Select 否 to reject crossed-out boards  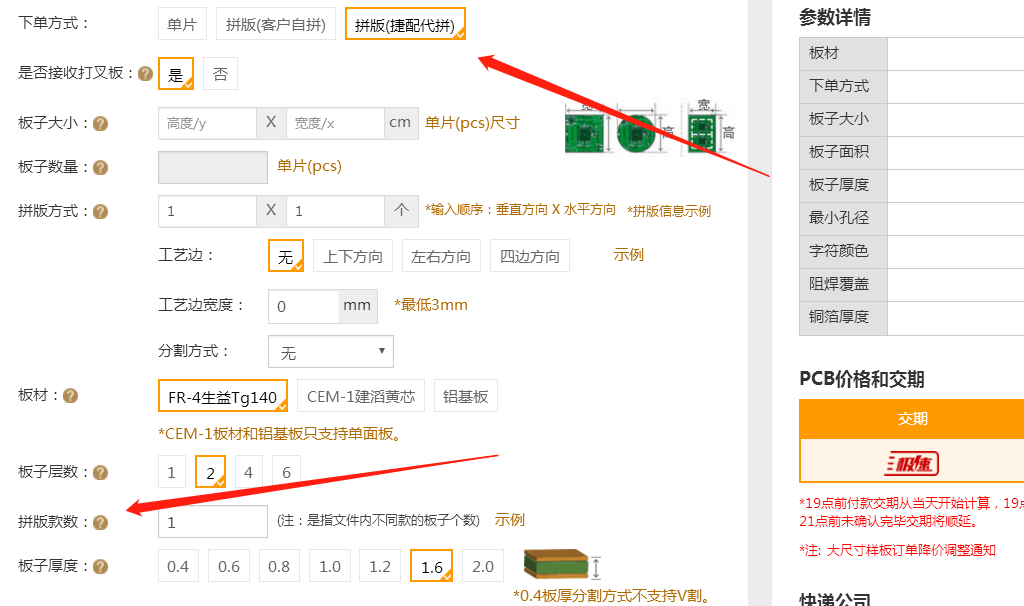pos(220,72)
